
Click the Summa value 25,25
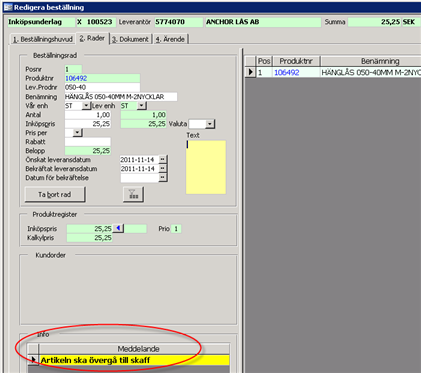click(x=374, y=22)
